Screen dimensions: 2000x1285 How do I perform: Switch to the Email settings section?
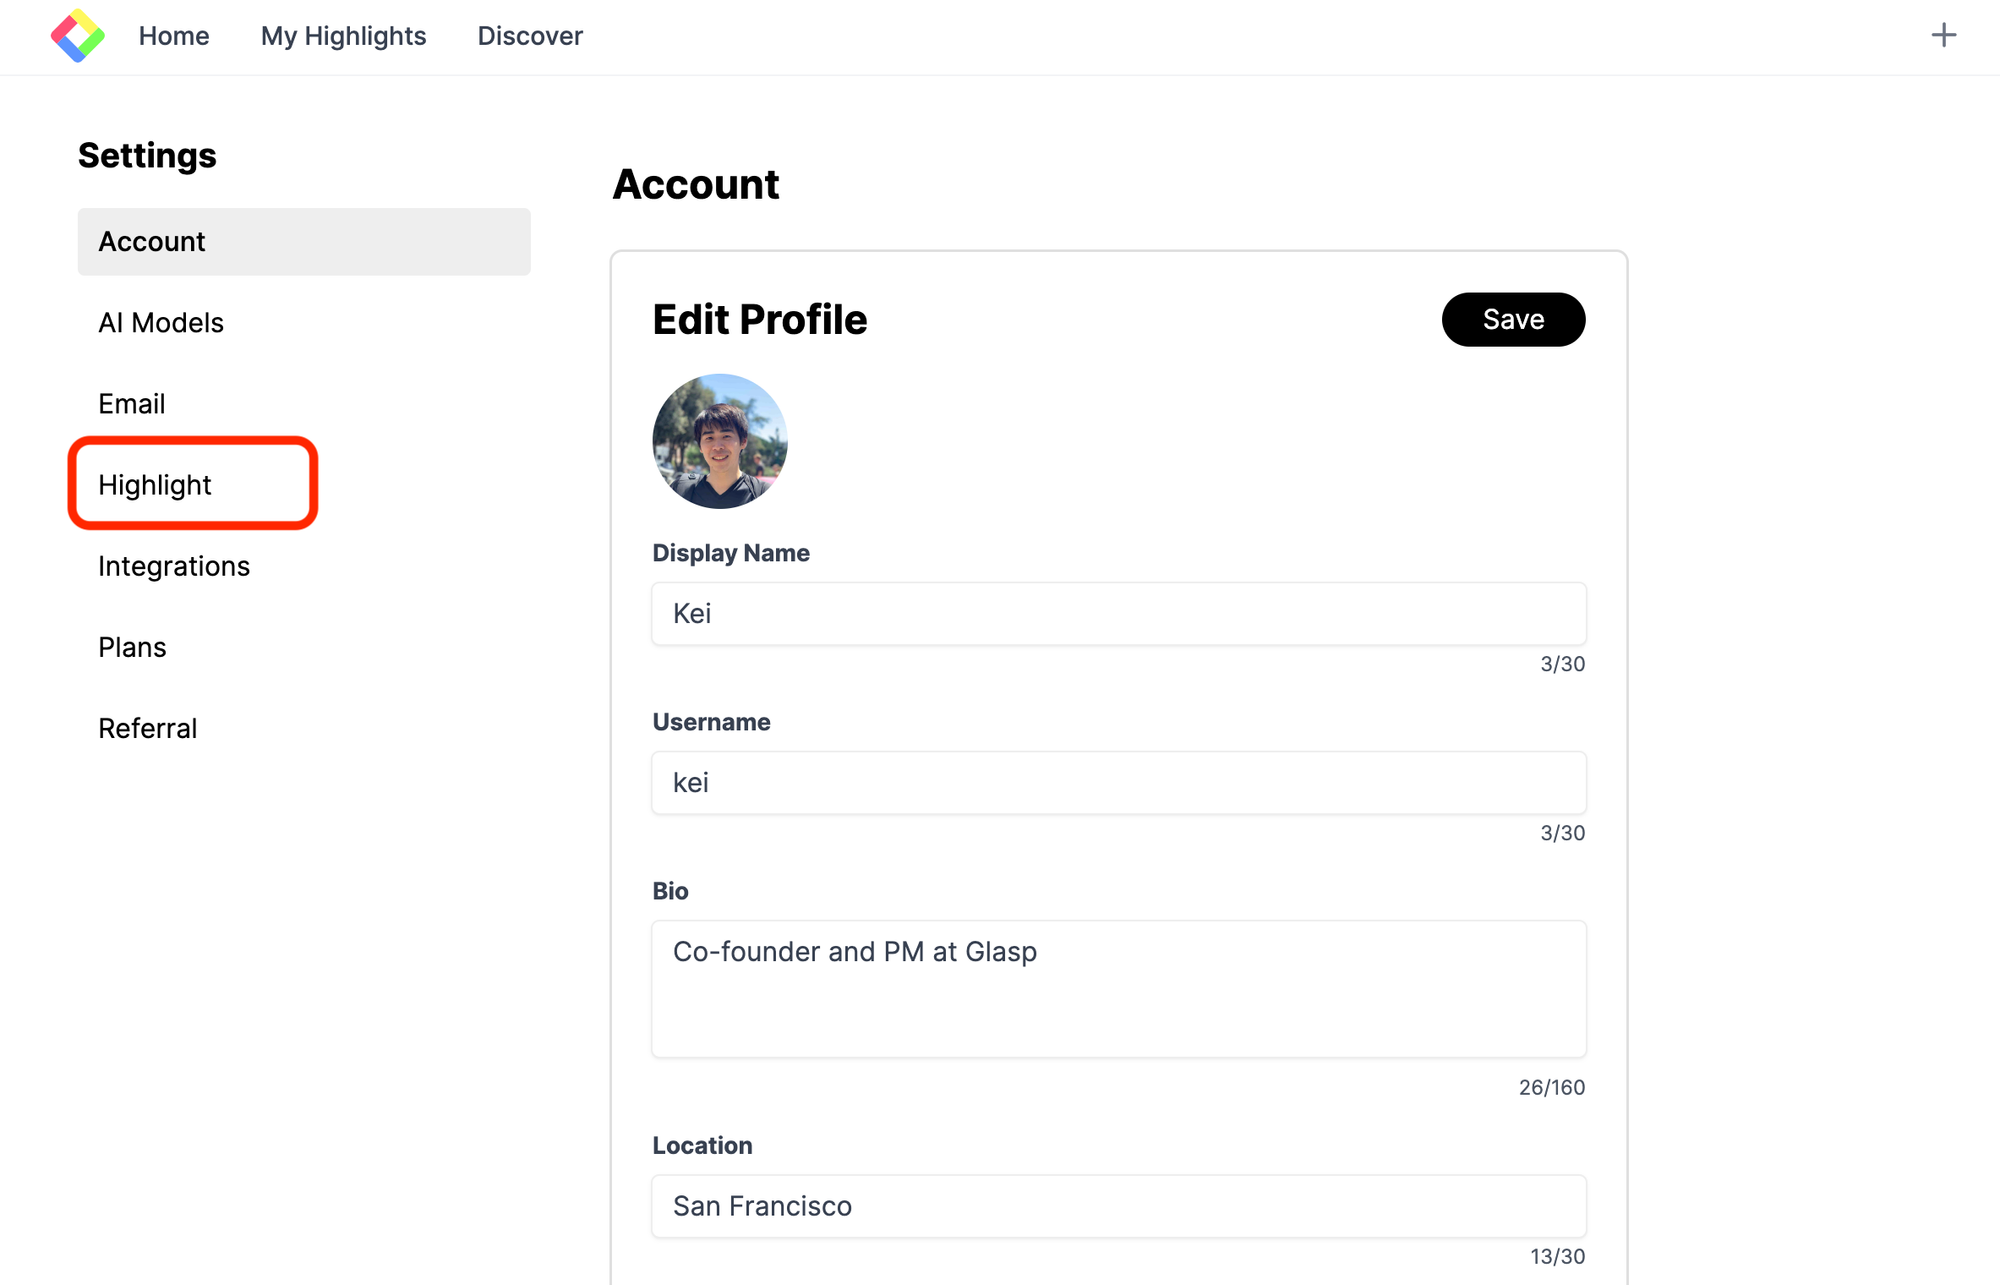(132, 404)
